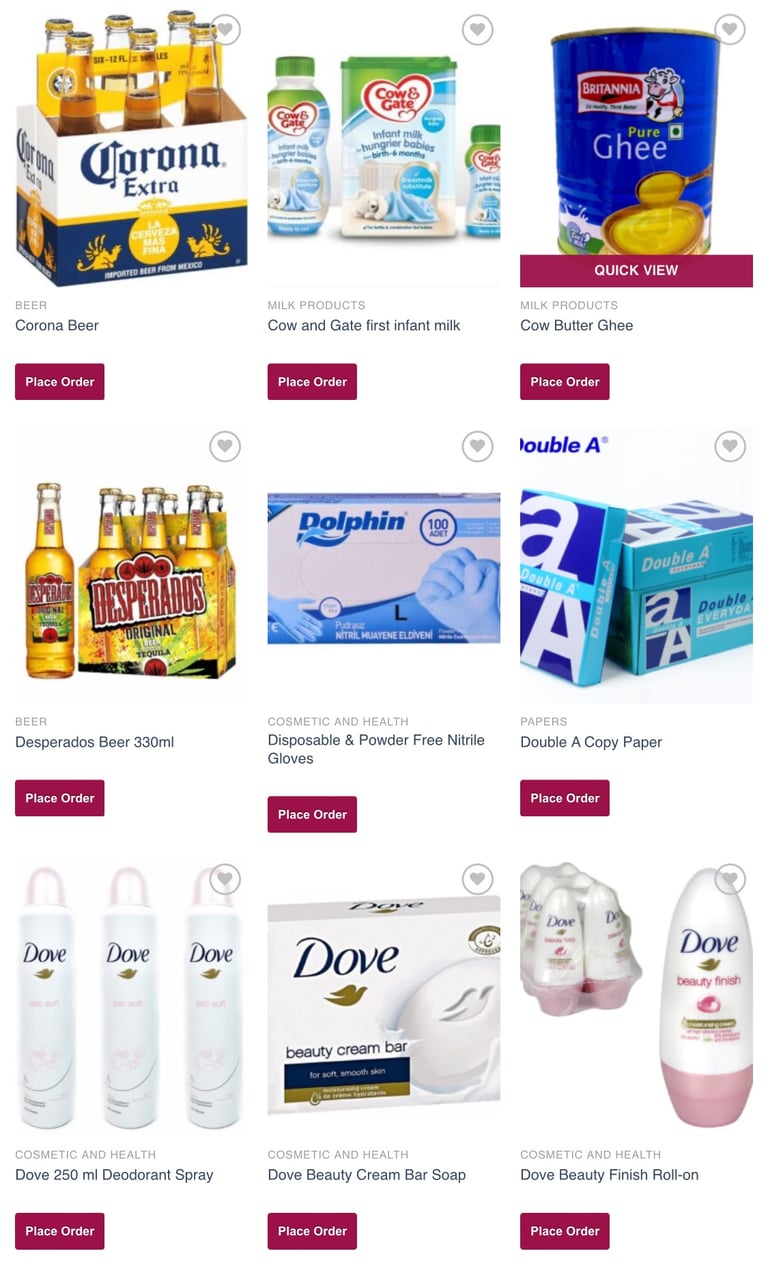The image size is (768, 1262).
Task: Open Dove Beauty Cream Bar Soap link
Action: [367, 1175]
